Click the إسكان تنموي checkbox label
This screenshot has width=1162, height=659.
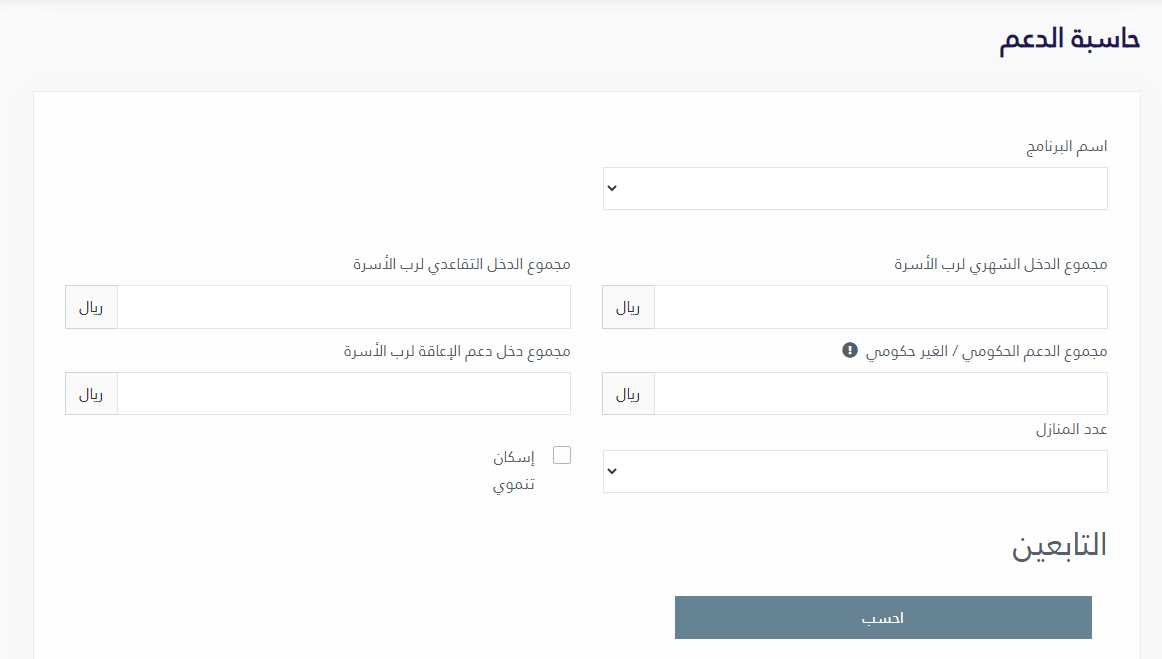tap(514, 471)
